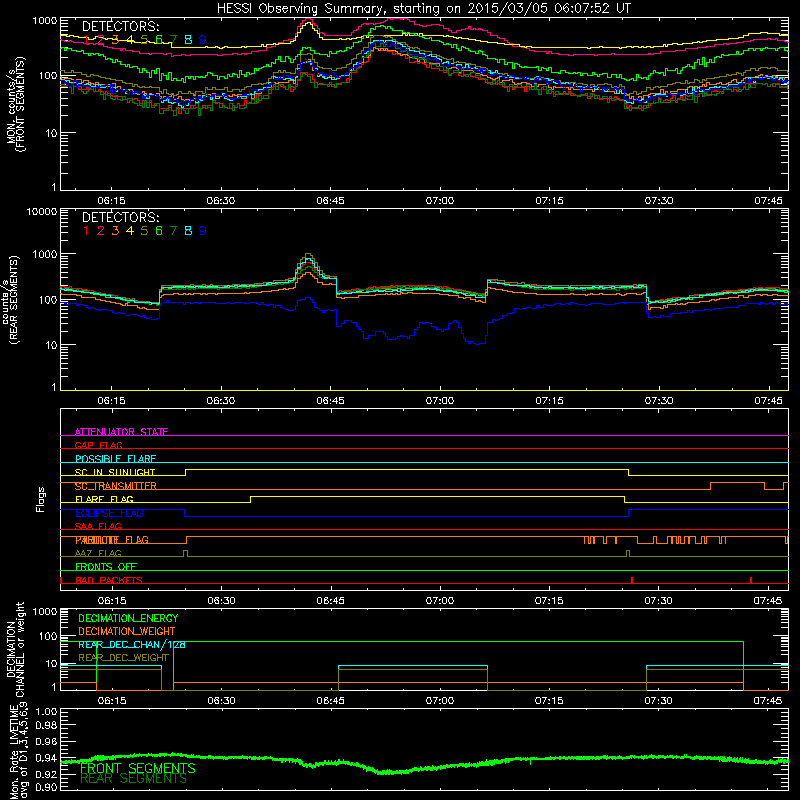Image resolution: width=800 pixels, height=800 pixels.
Task: Click the ATTENUATOR_STATE flag label
Action: pos(121,432)
